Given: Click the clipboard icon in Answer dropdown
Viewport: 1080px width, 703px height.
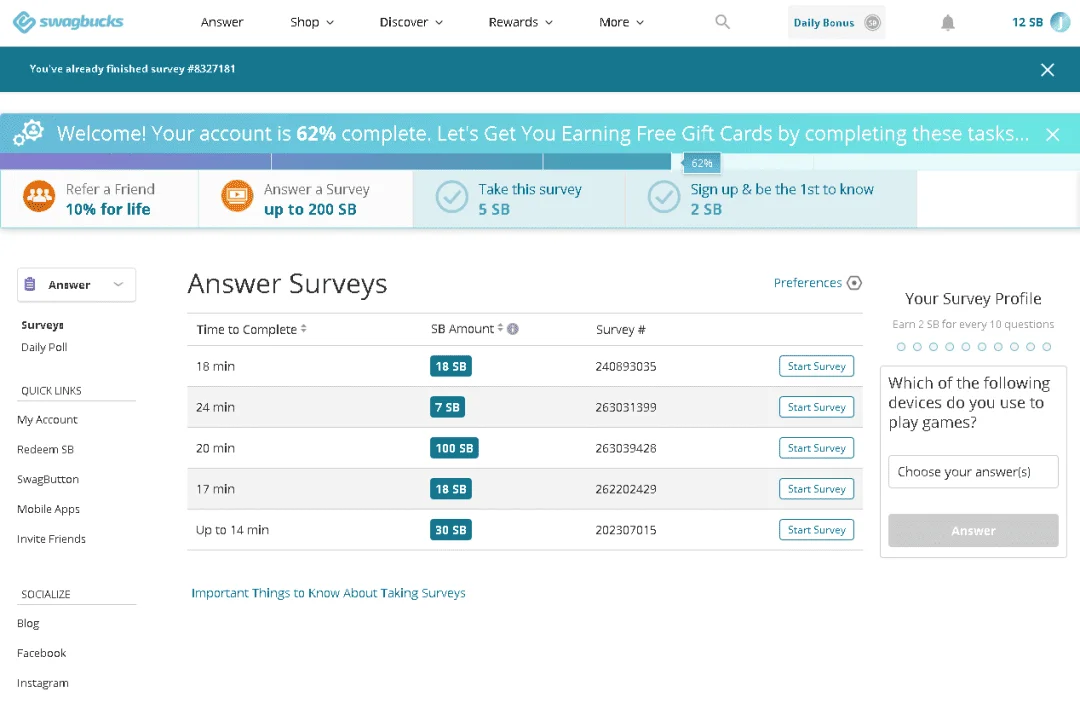Looking at the screenshot, I should click(x=30, y=284).
